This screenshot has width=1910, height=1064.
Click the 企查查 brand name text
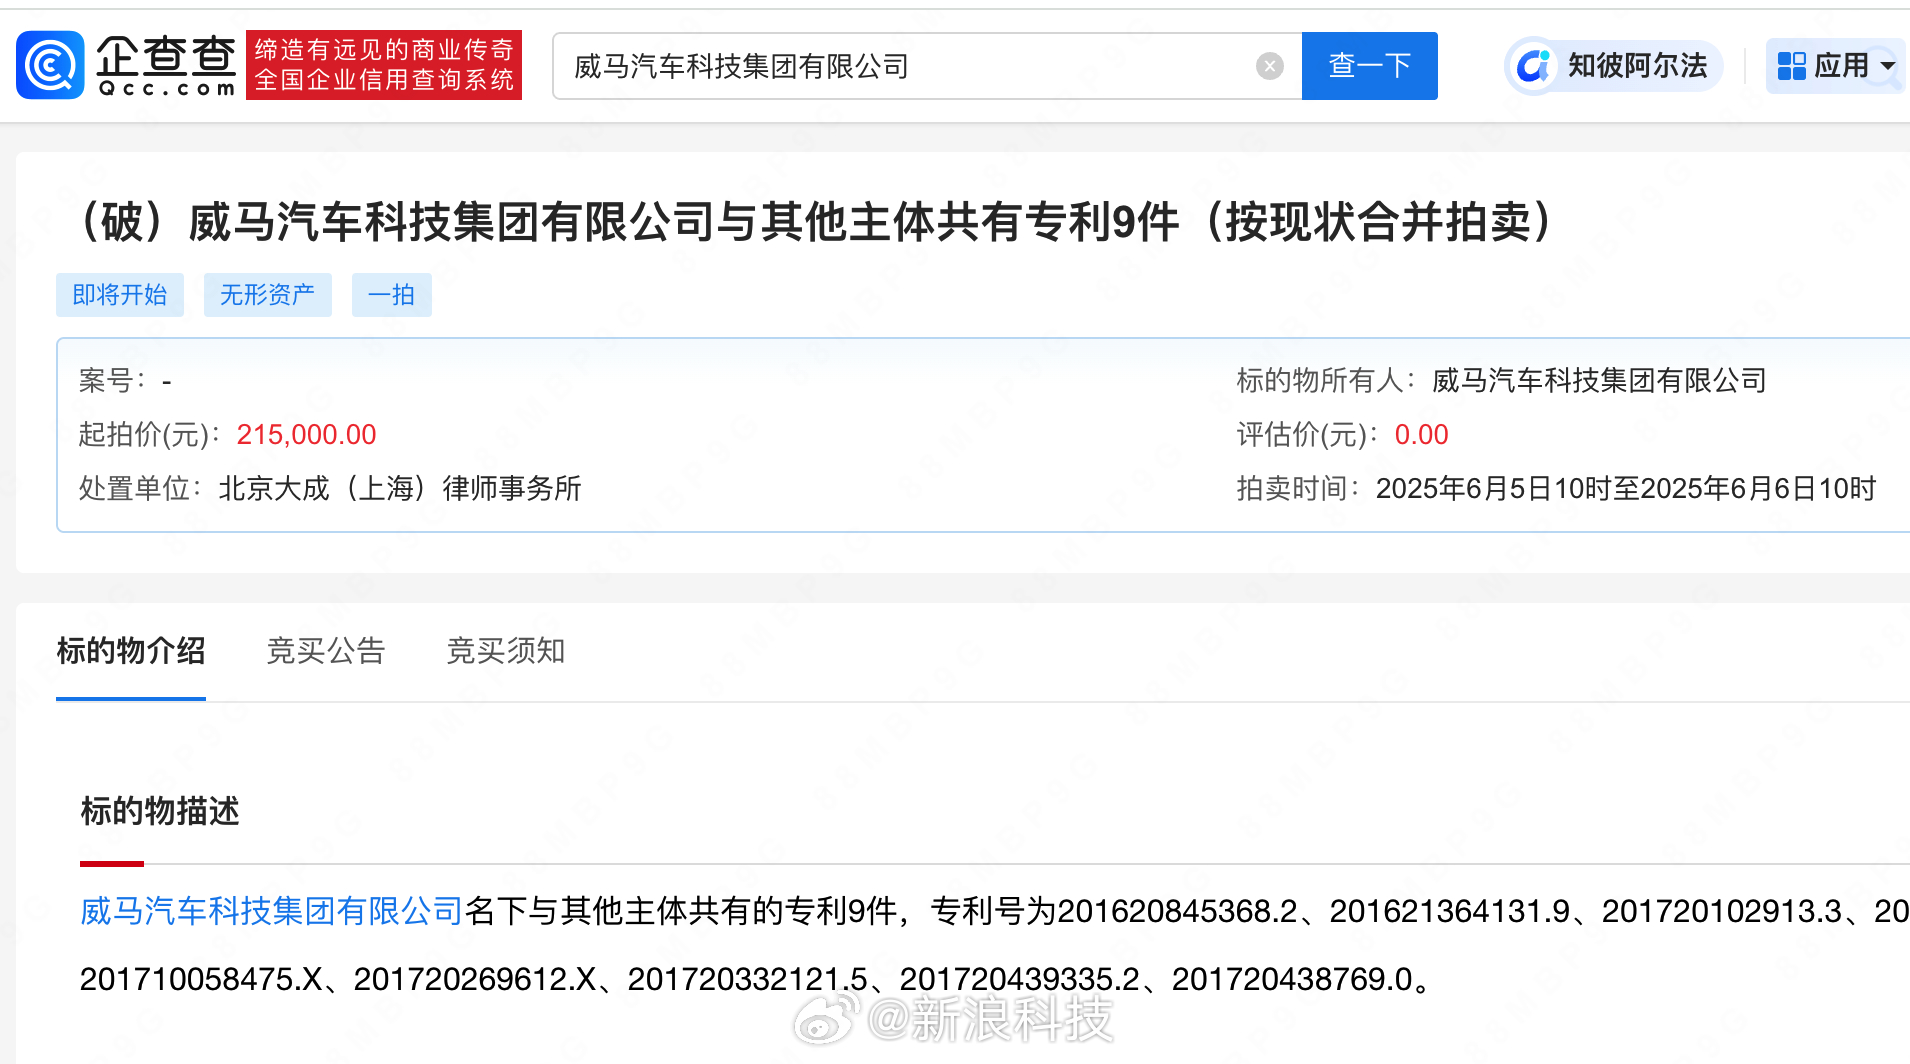point(166,55)
